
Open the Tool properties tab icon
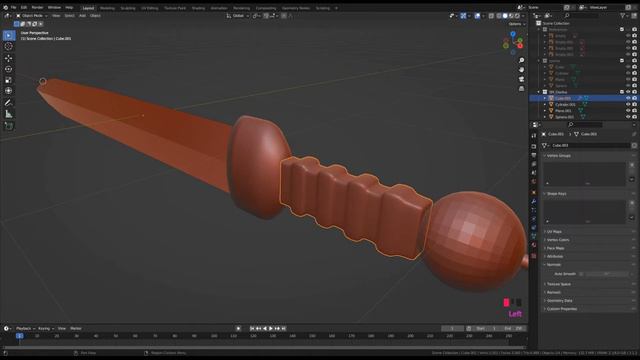[534, 136]
